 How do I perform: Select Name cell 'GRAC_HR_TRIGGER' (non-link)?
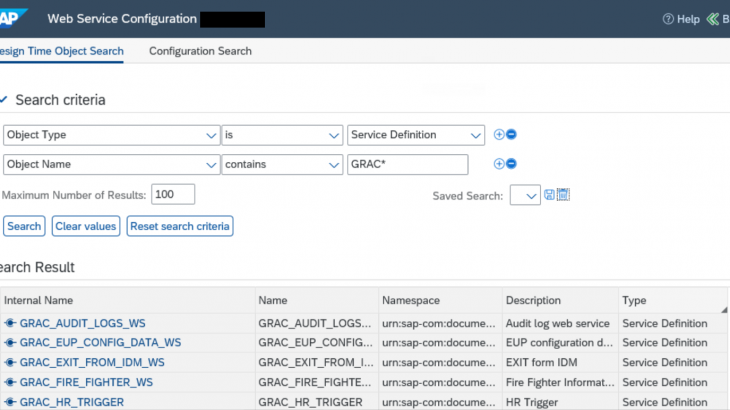(x=317, y=402)
